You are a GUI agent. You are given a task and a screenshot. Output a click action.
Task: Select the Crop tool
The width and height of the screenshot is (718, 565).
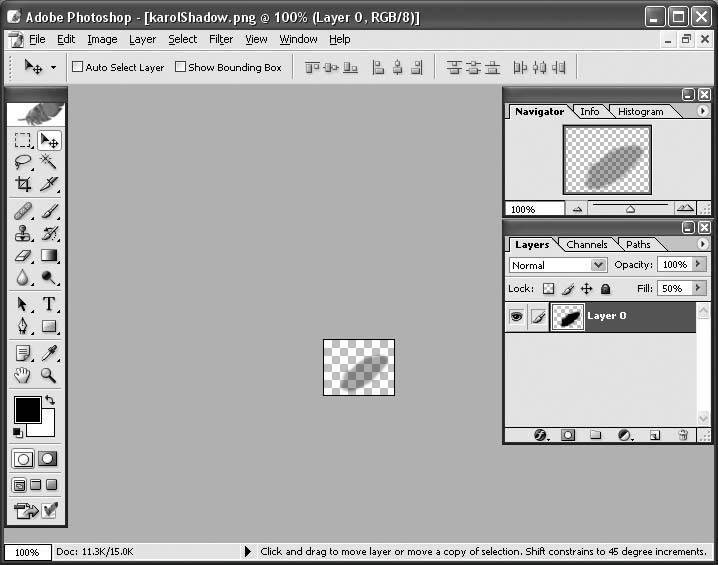(x=22, y=184)
